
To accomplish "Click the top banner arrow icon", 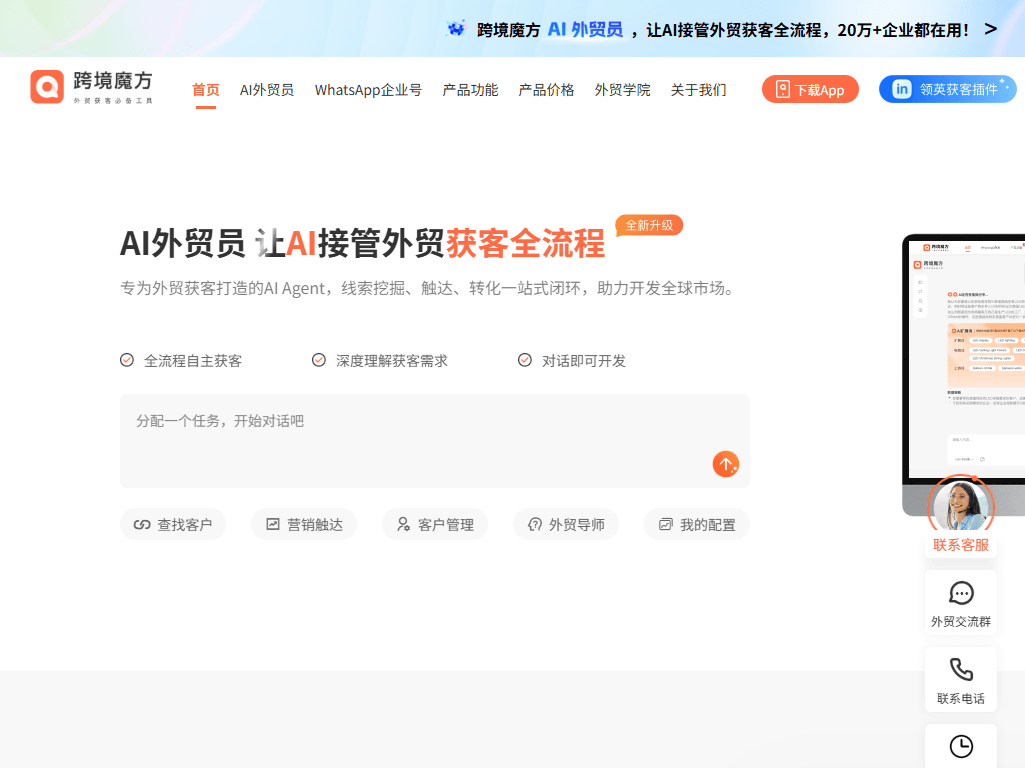I will point(991,29).
